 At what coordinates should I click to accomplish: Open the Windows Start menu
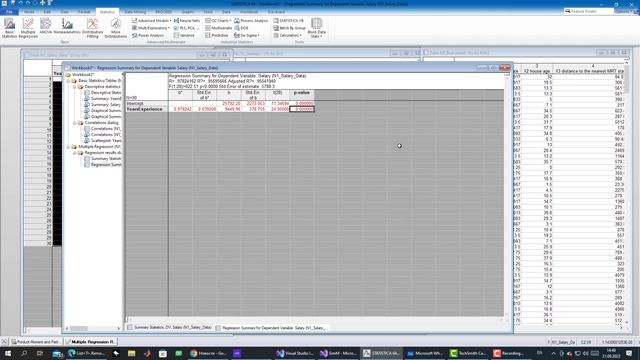[7, 353]
